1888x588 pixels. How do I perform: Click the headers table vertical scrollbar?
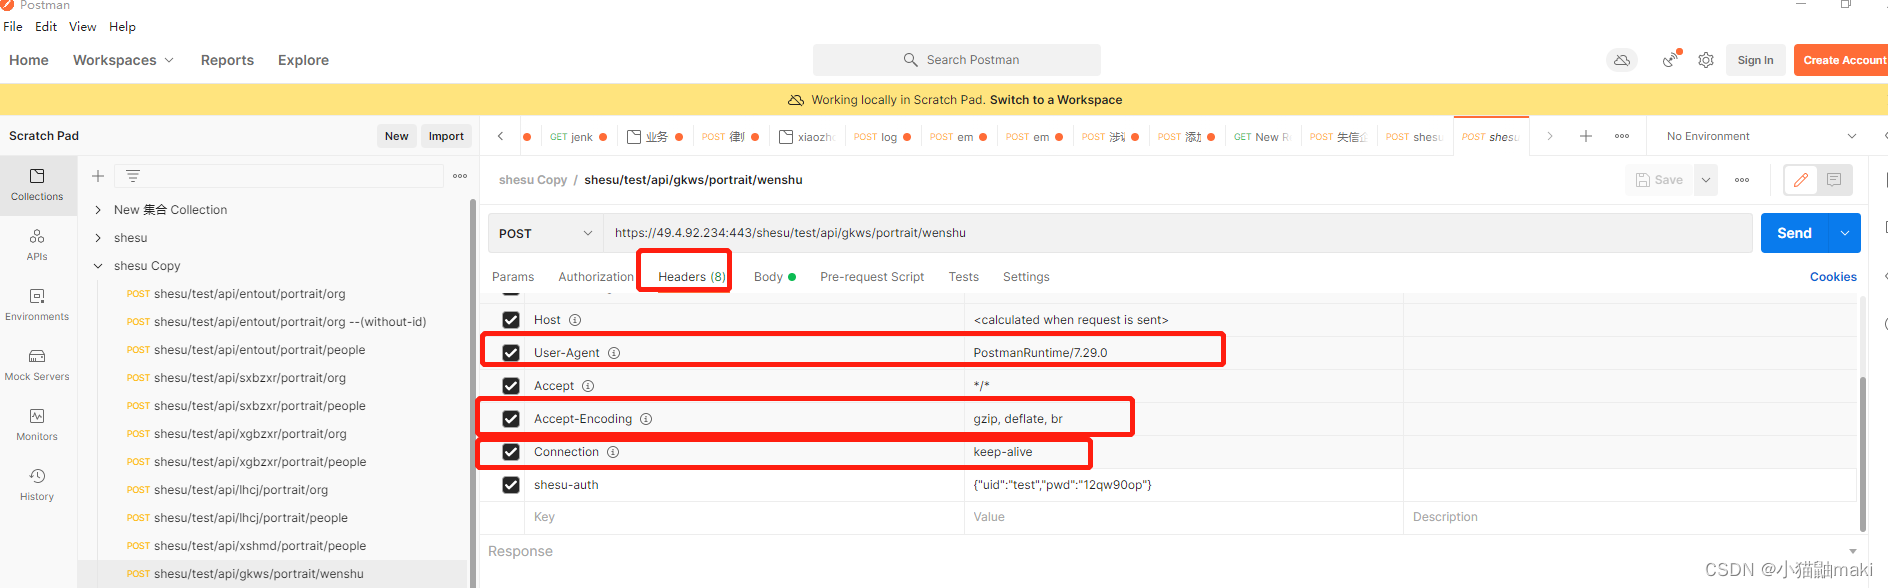point(1862,455)
